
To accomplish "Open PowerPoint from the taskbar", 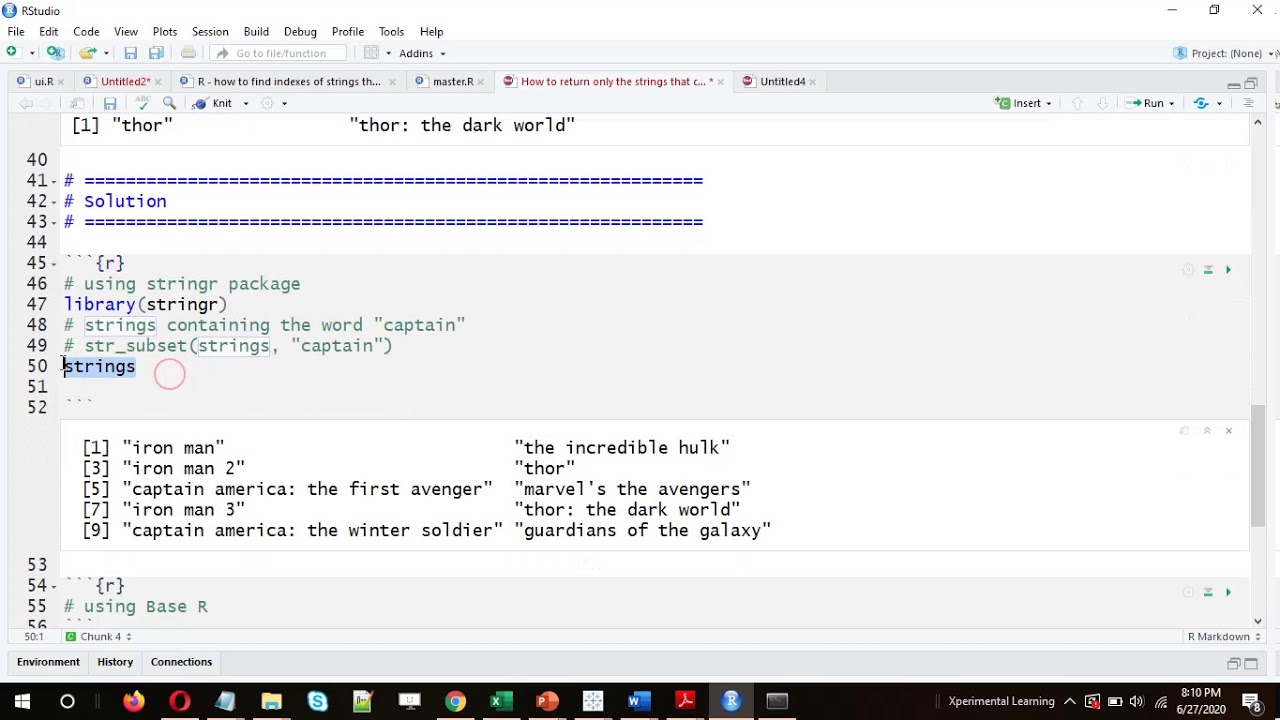I will [x=547, y=701].
